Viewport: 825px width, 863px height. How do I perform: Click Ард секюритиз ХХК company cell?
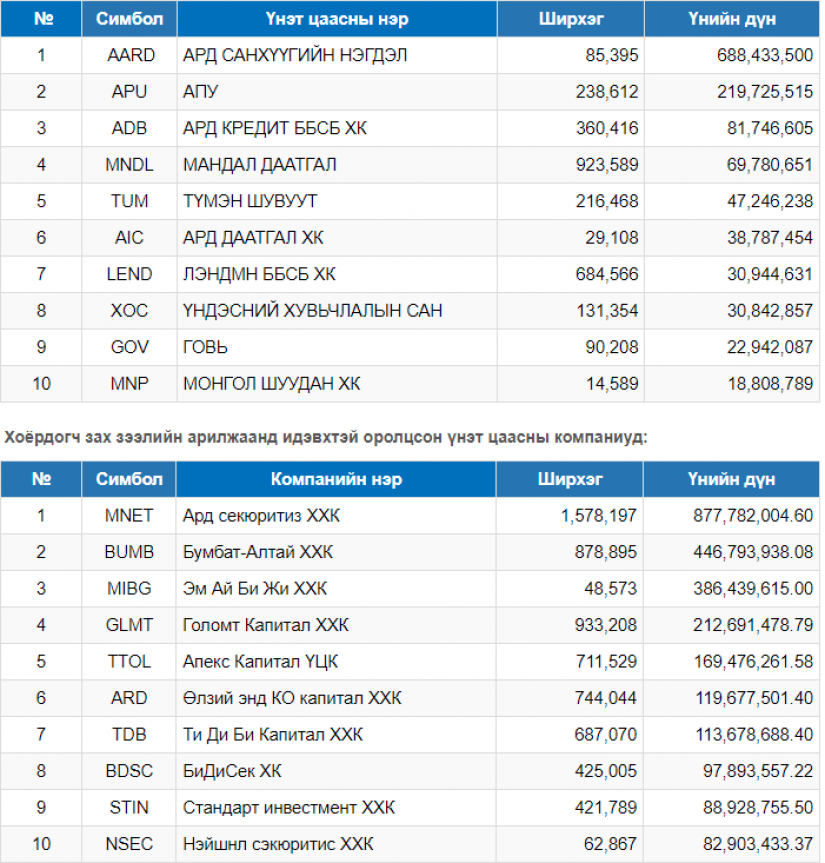pyautogui.click(x=336, y=515)
